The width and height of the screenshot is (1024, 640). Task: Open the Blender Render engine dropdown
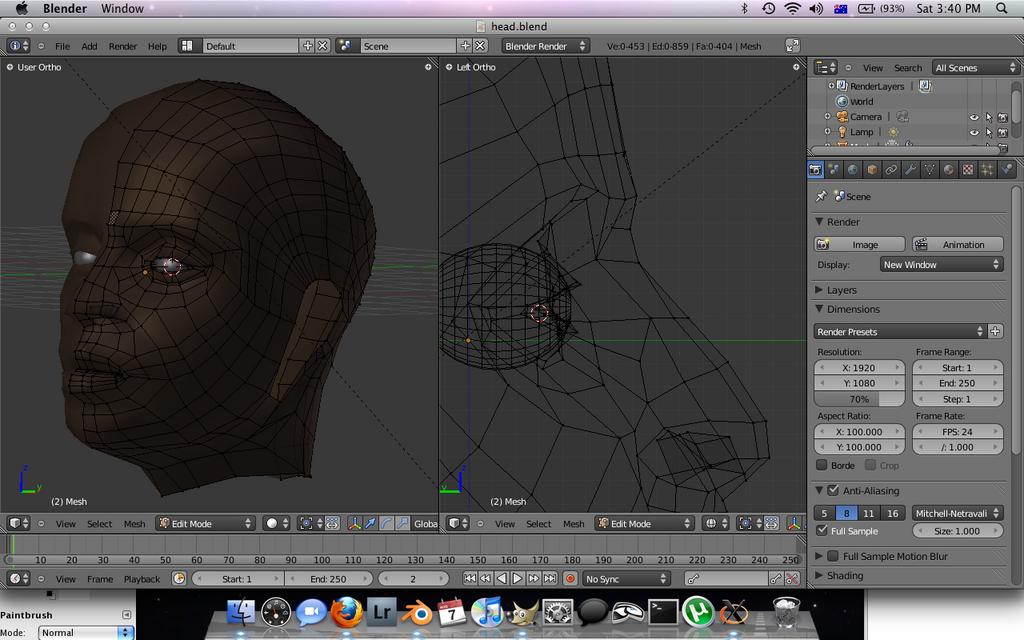click(x=545, y=46)
